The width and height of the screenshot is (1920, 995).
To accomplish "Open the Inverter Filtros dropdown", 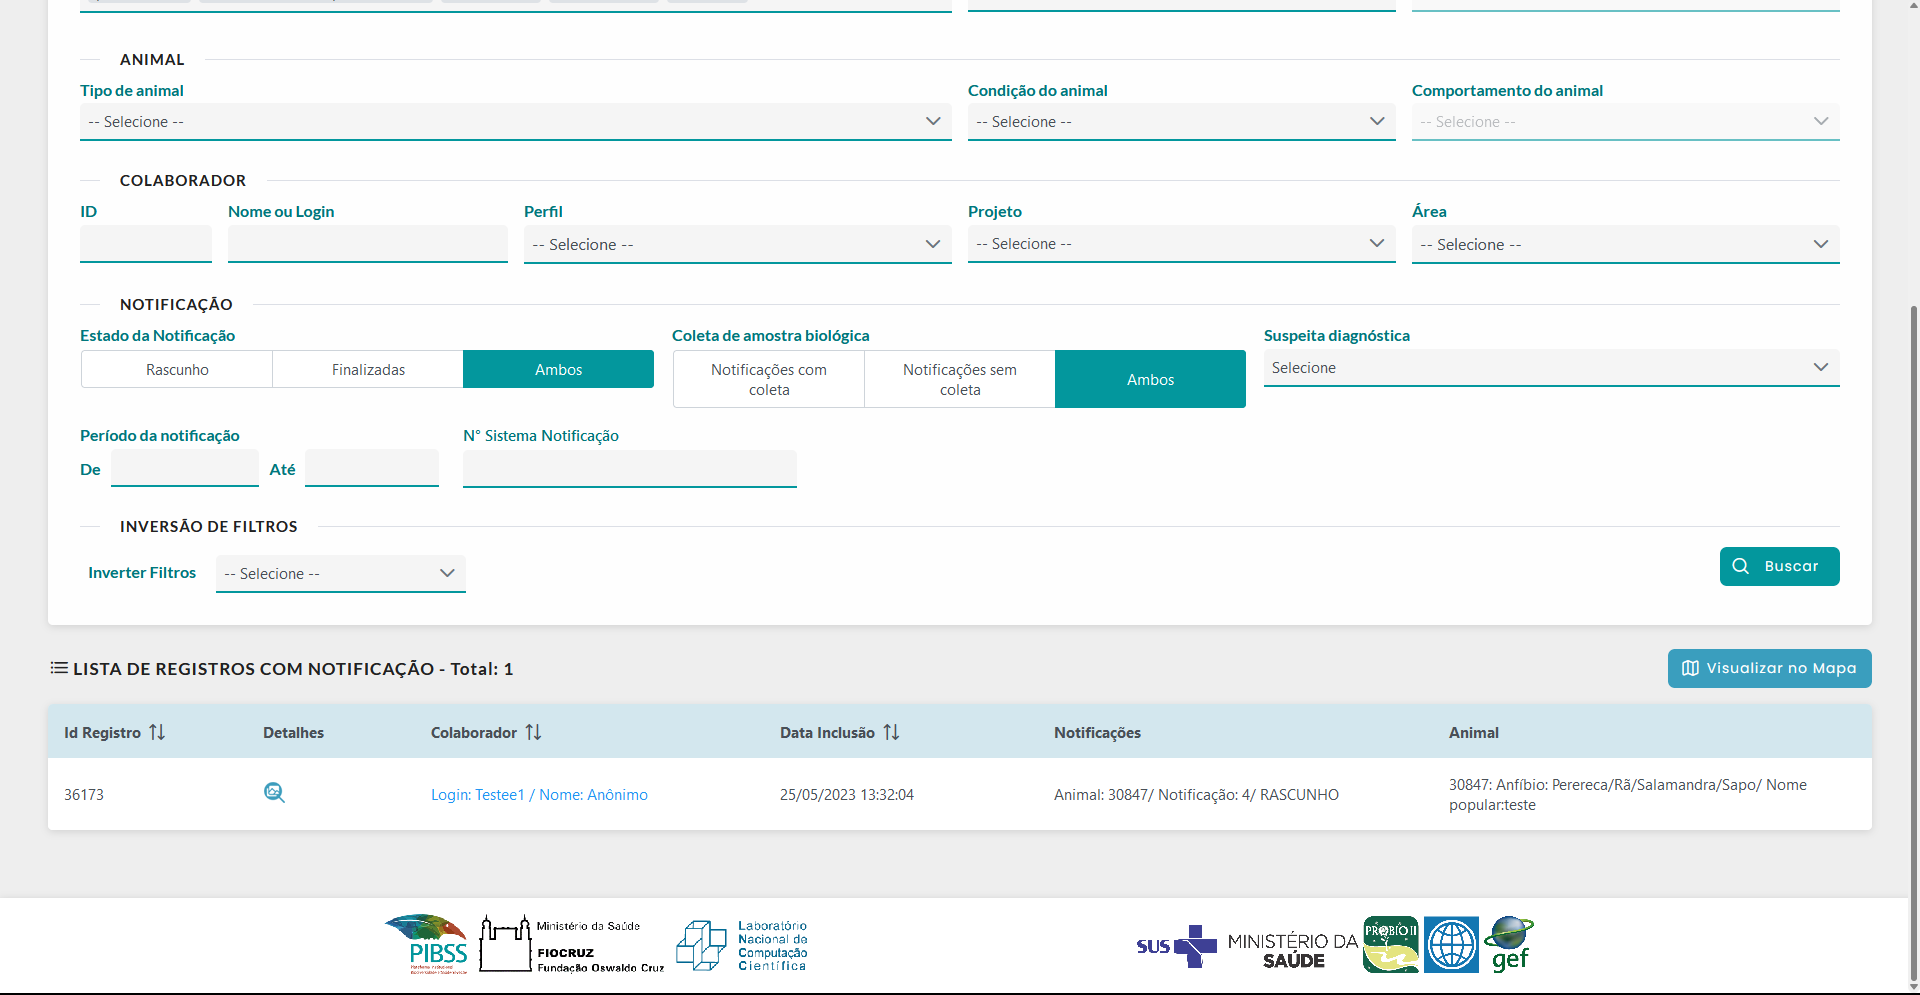I will click(340, 574).
